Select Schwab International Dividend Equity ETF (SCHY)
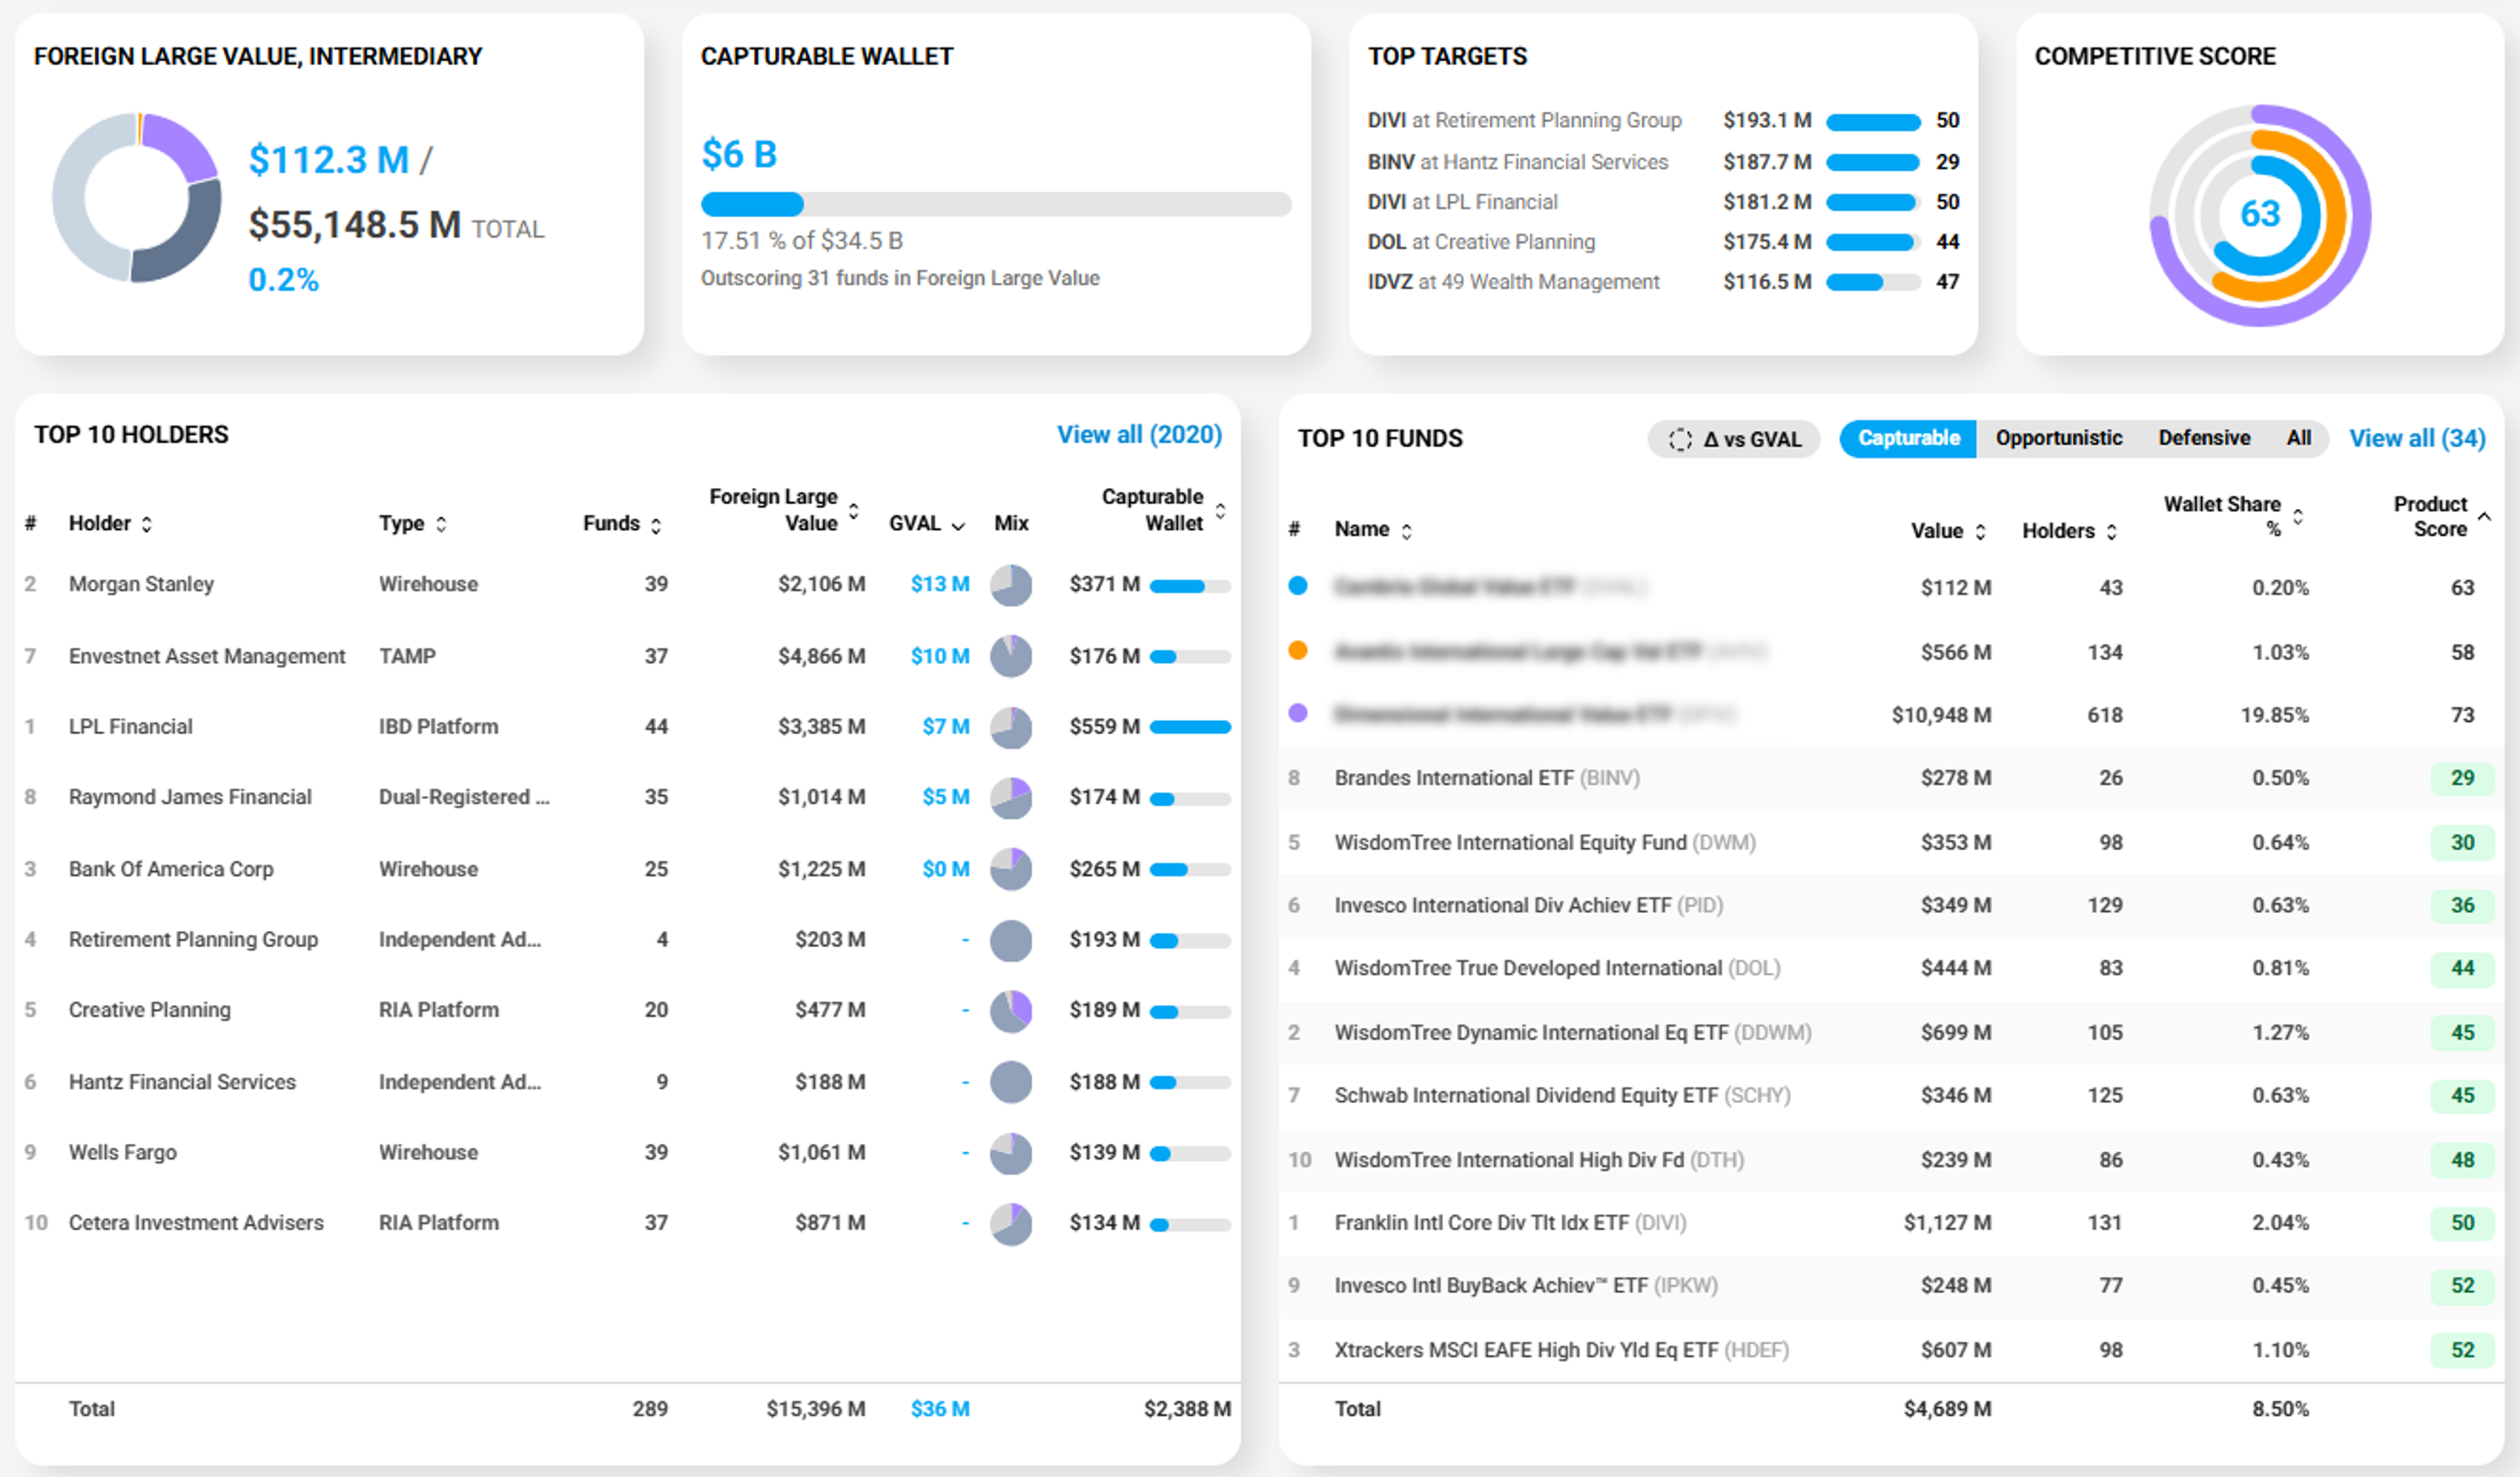Image resolution: width=2520 pixels, height=1477 pixels. (x=1562, y=1096)
